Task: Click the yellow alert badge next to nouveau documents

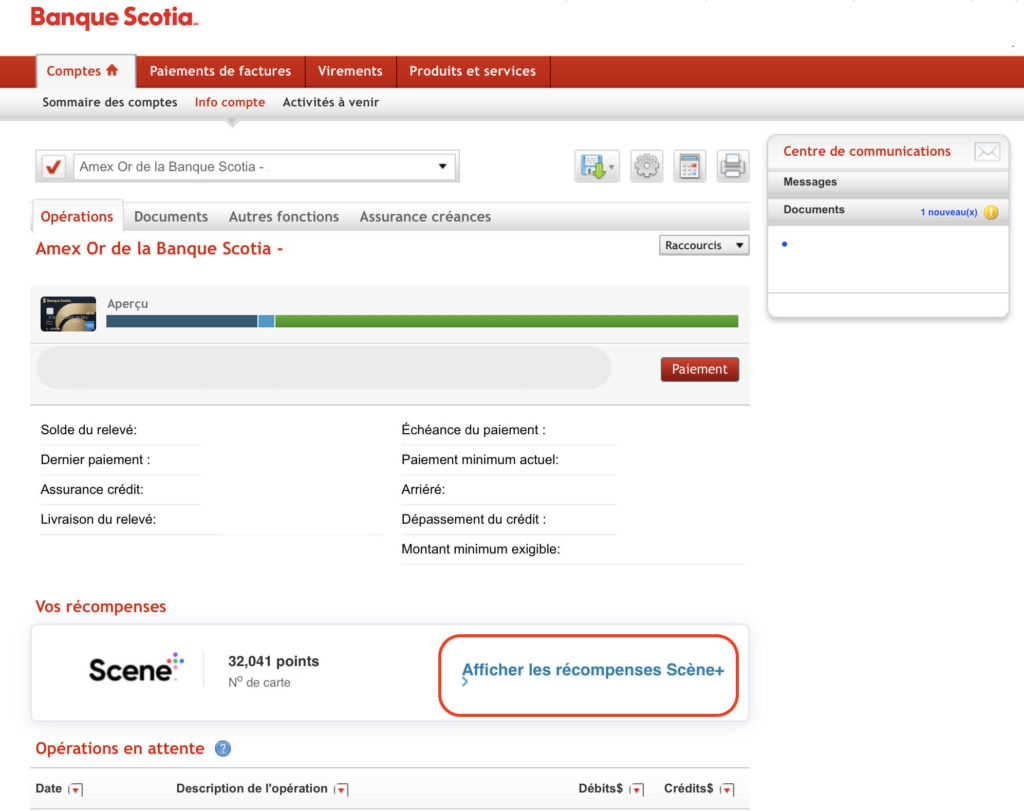Action: [x=988, y=211]
